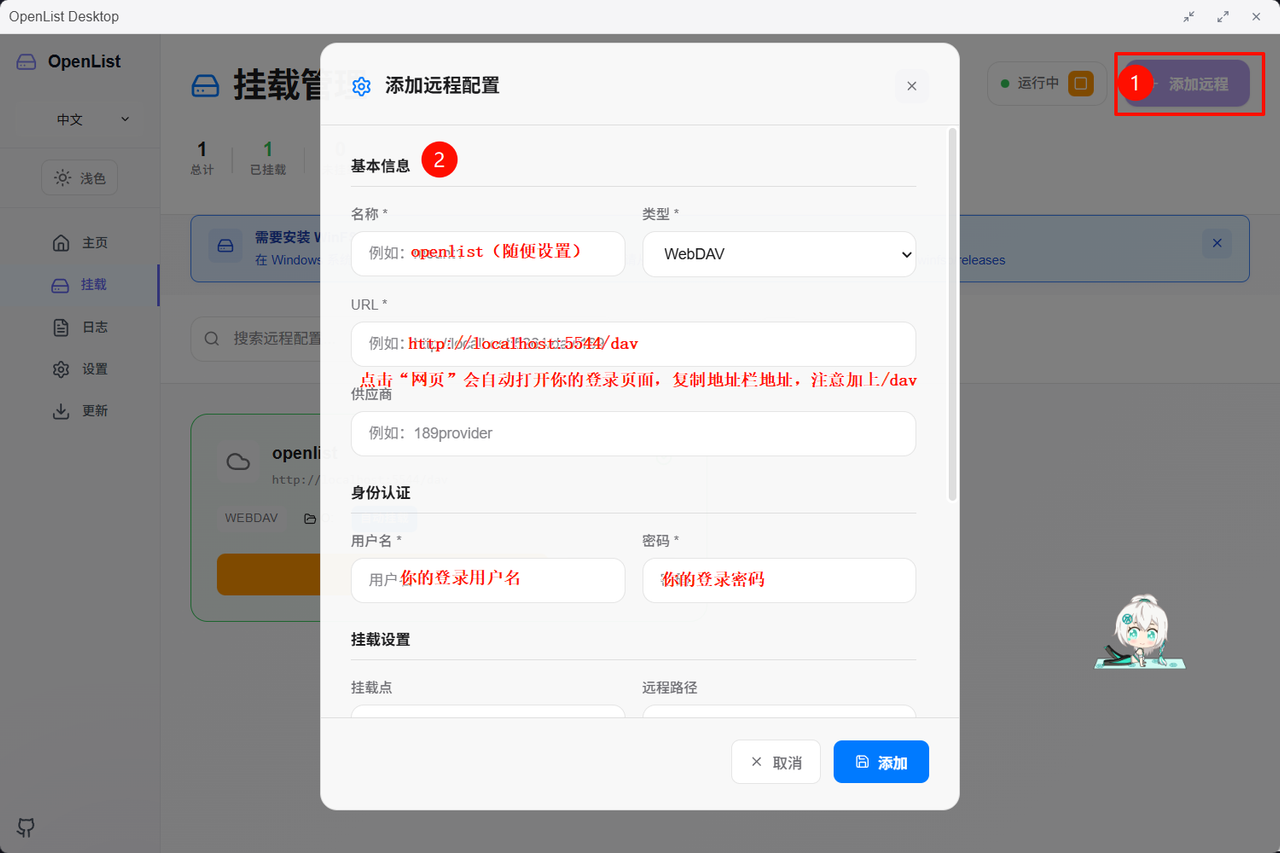The height and width of the screenshot is (853, 1280).
Task: Click the cloud icon on the openlist card
Action: (x=238, y=461)
